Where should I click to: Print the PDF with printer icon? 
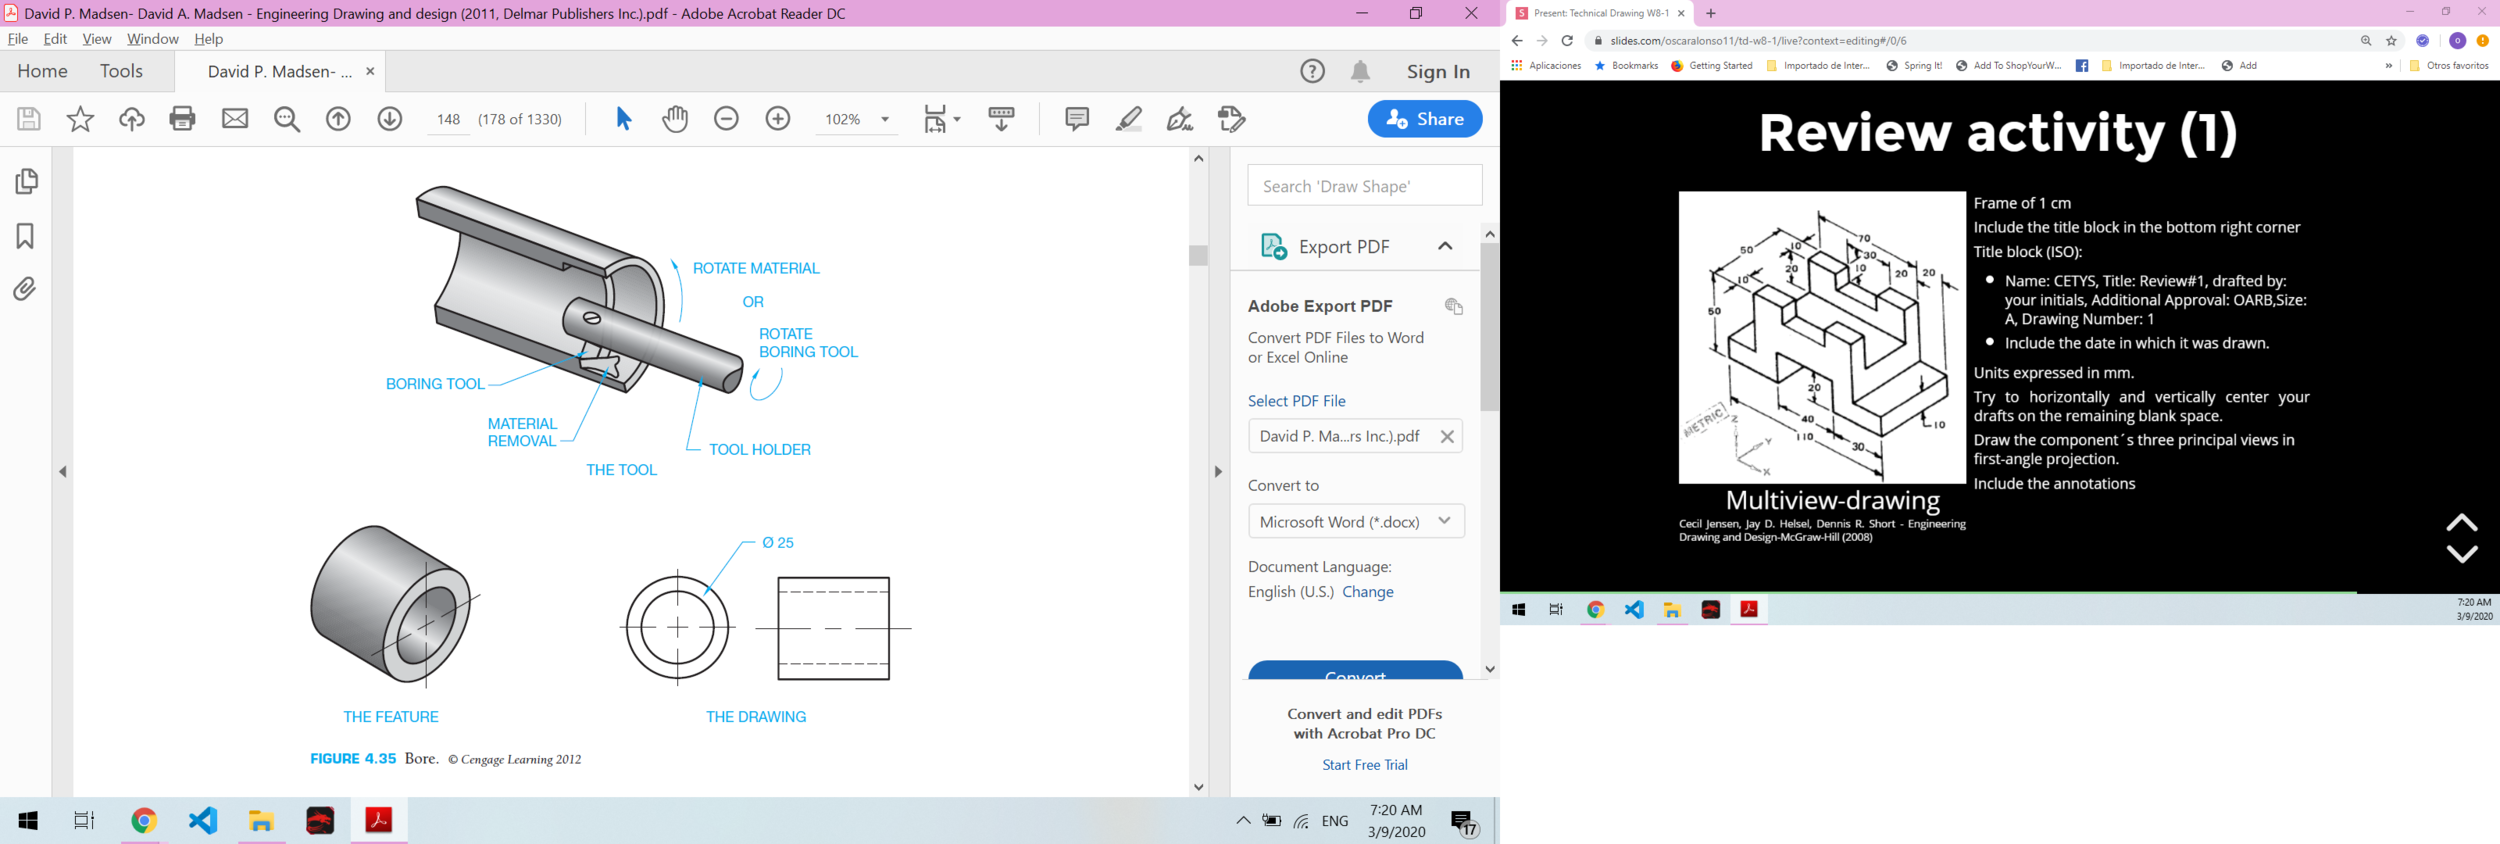[183, 119]
